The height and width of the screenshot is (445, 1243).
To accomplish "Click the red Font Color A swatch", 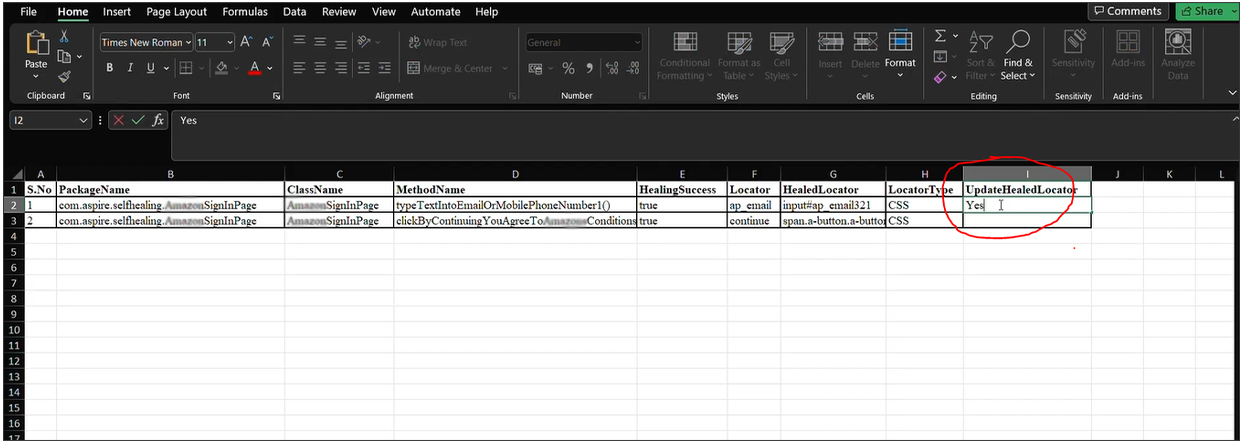I will 254,68.
